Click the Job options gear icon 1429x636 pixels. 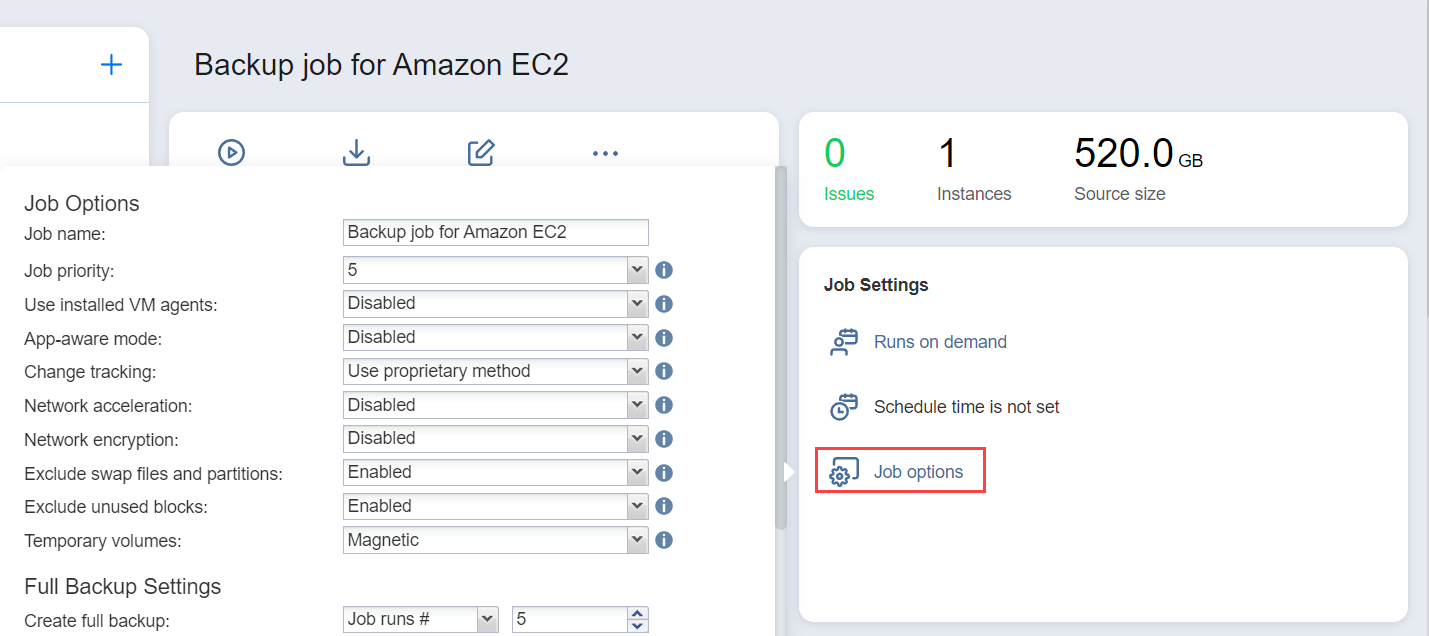click(x=841, y=472)
